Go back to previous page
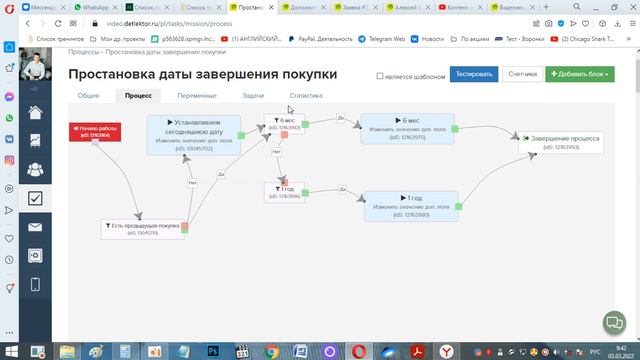Screen dimensions: 640x360 point(28,24)
